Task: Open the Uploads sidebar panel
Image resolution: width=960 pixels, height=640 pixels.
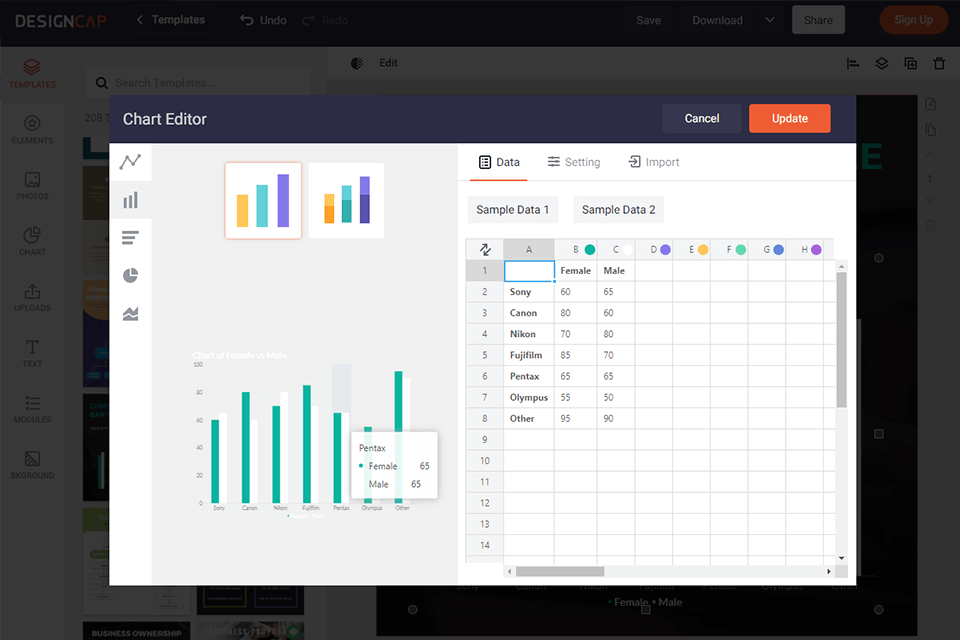Action: [32, 298]
